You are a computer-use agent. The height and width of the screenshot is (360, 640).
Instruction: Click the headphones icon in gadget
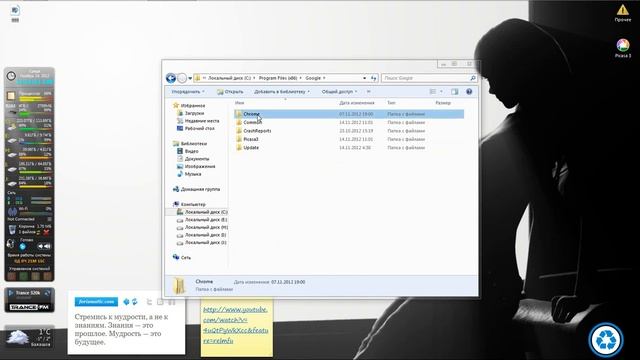point(11,244)
